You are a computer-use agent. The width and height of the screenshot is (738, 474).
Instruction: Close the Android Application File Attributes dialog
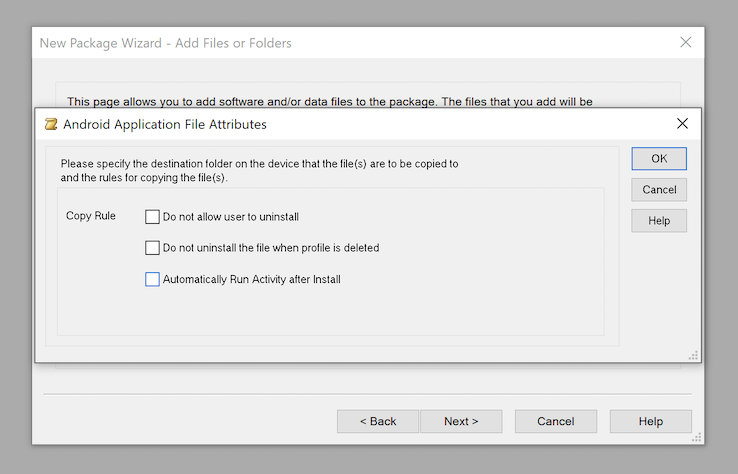coord(682,124)
